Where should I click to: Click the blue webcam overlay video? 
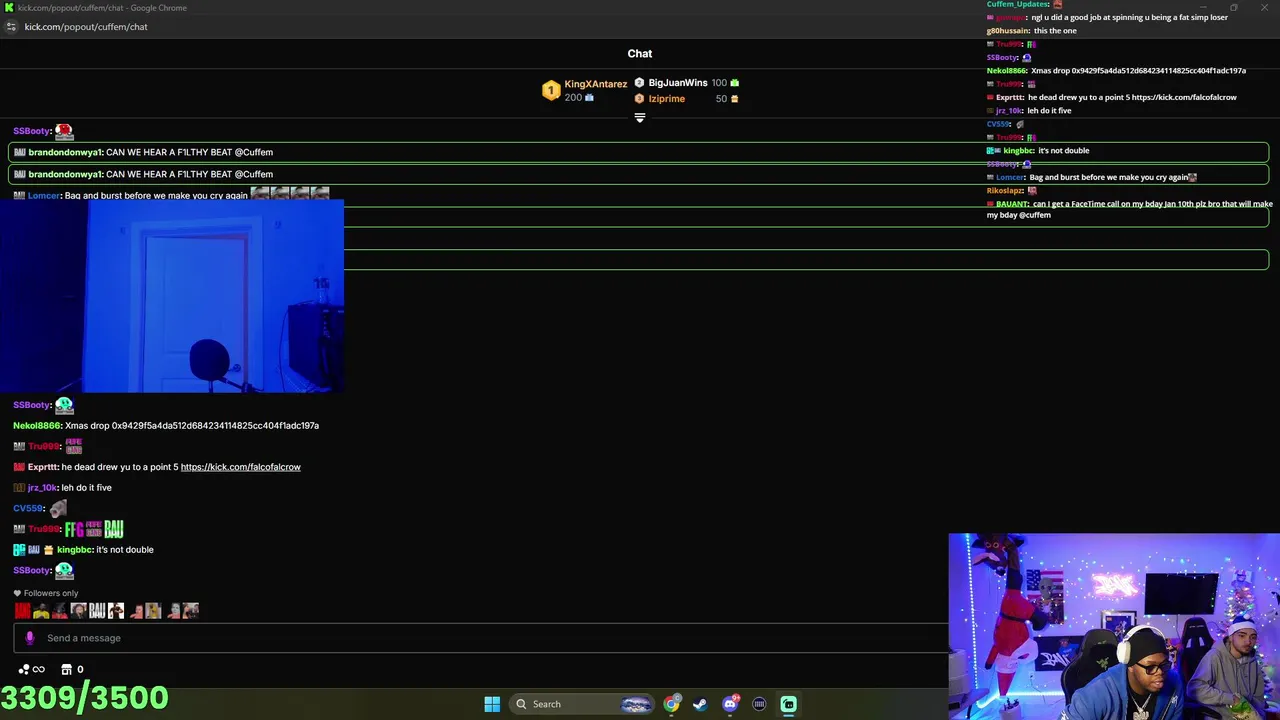pyautogui.click(x=172, y=296)
